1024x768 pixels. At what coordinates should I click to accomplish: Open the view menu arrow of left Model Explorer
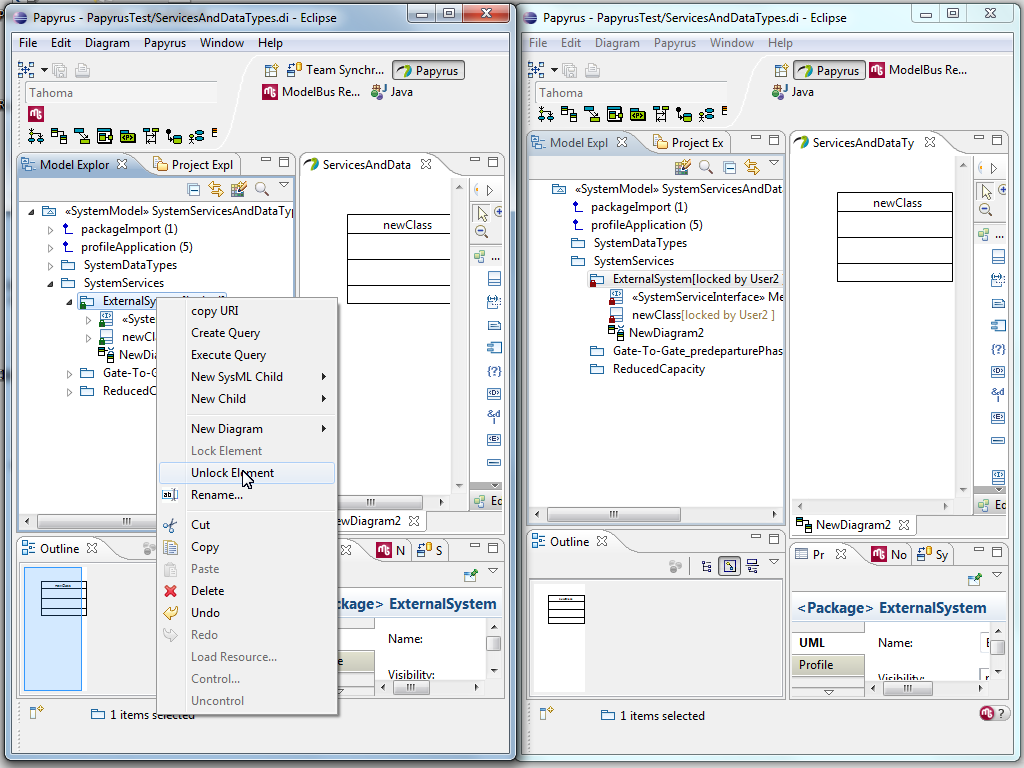[x=284, y=185]
